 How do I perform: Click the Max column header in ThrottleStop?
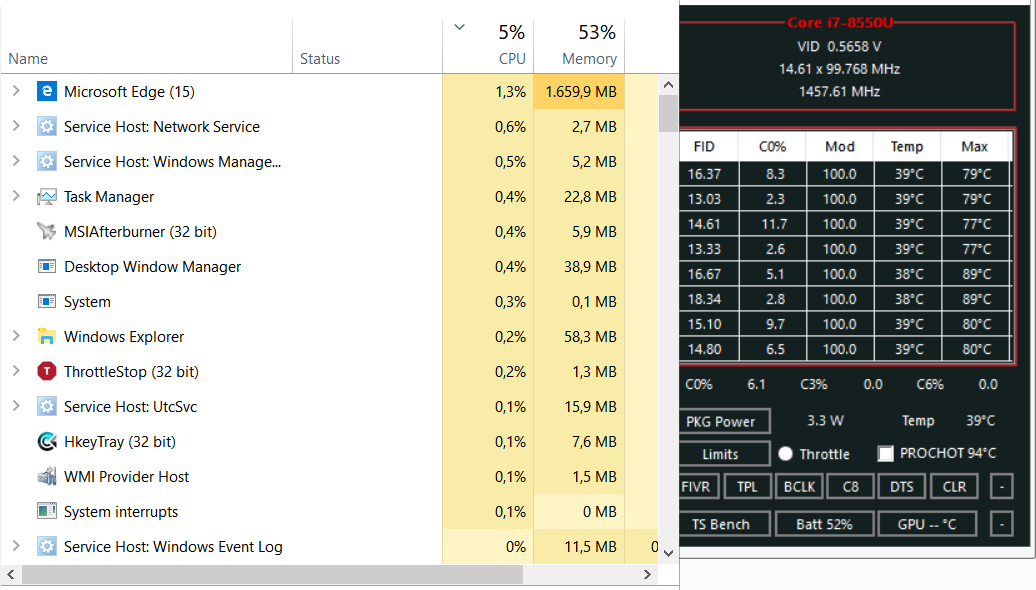pos(975,147)
